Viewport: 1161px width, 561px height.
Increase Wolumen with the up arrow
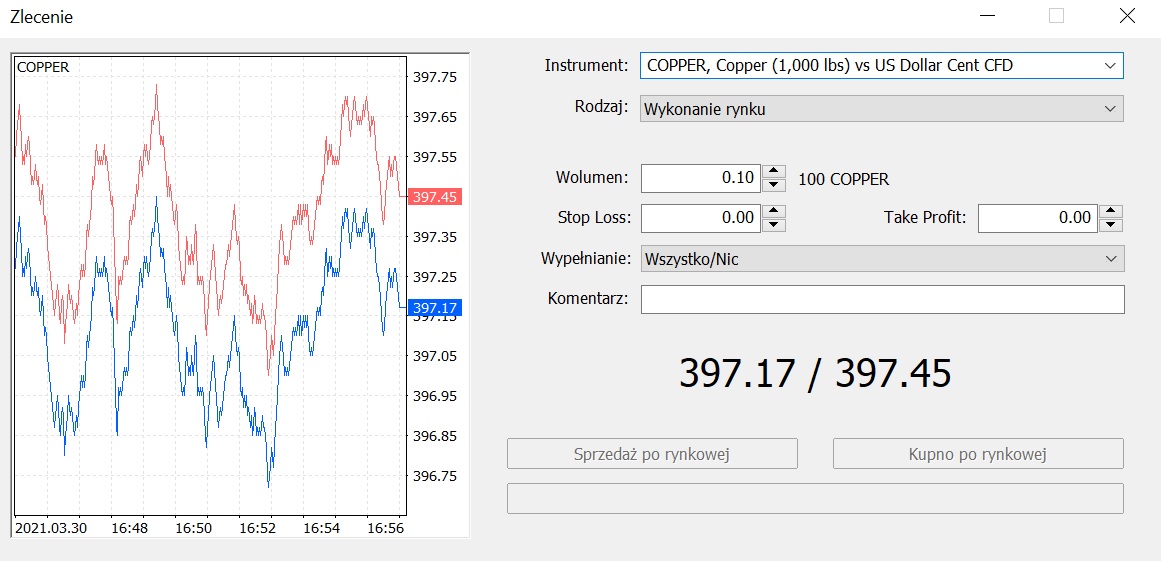(x=773, y=172)
